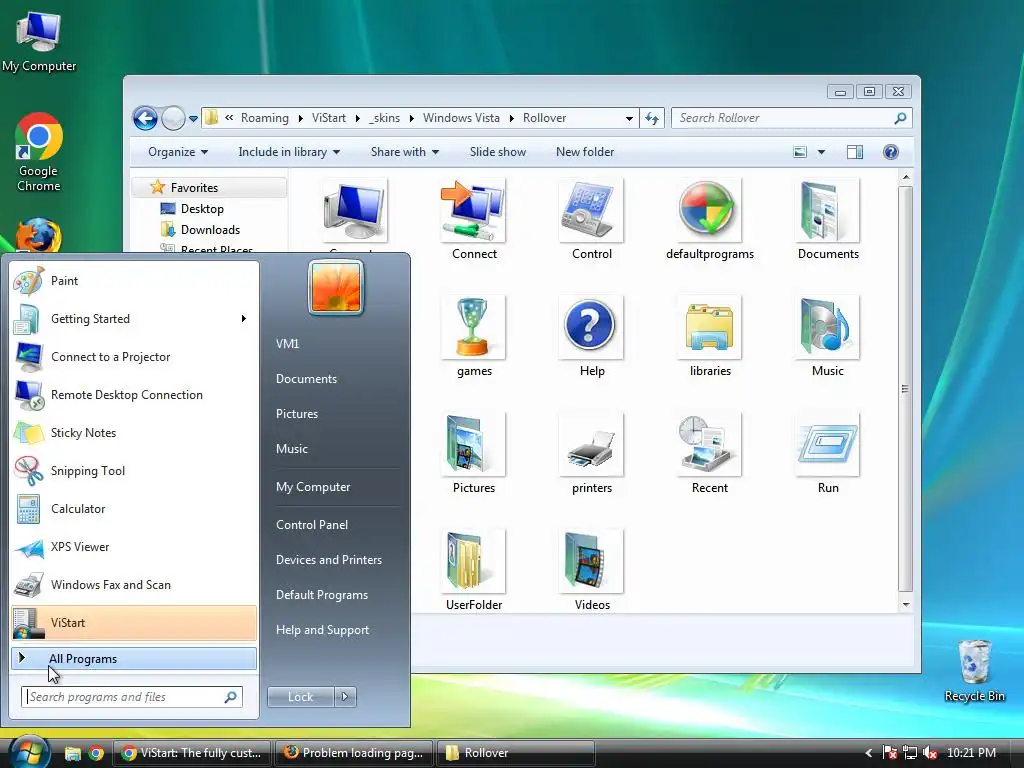This screenshot has width=1024, height=768.
Task: Open the Share with dropdown
Action: (404, 152)
